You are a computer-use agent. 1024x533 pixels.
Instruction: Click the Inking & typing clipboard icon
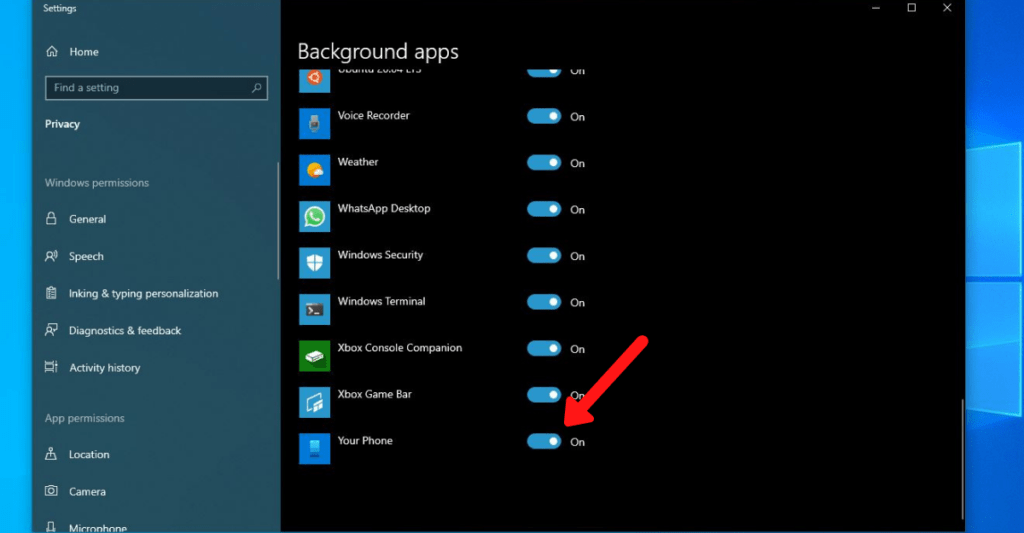(x=51, y=293)
